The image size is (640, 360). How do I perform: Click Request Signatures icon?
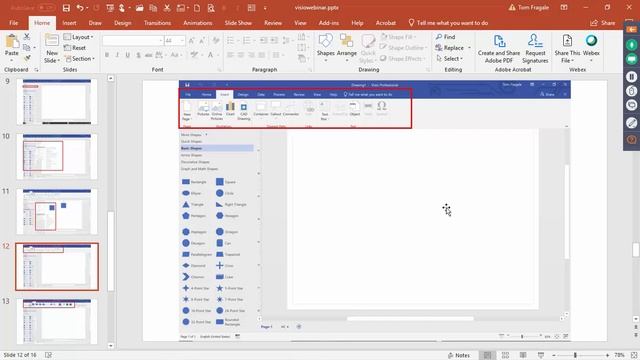535,49
